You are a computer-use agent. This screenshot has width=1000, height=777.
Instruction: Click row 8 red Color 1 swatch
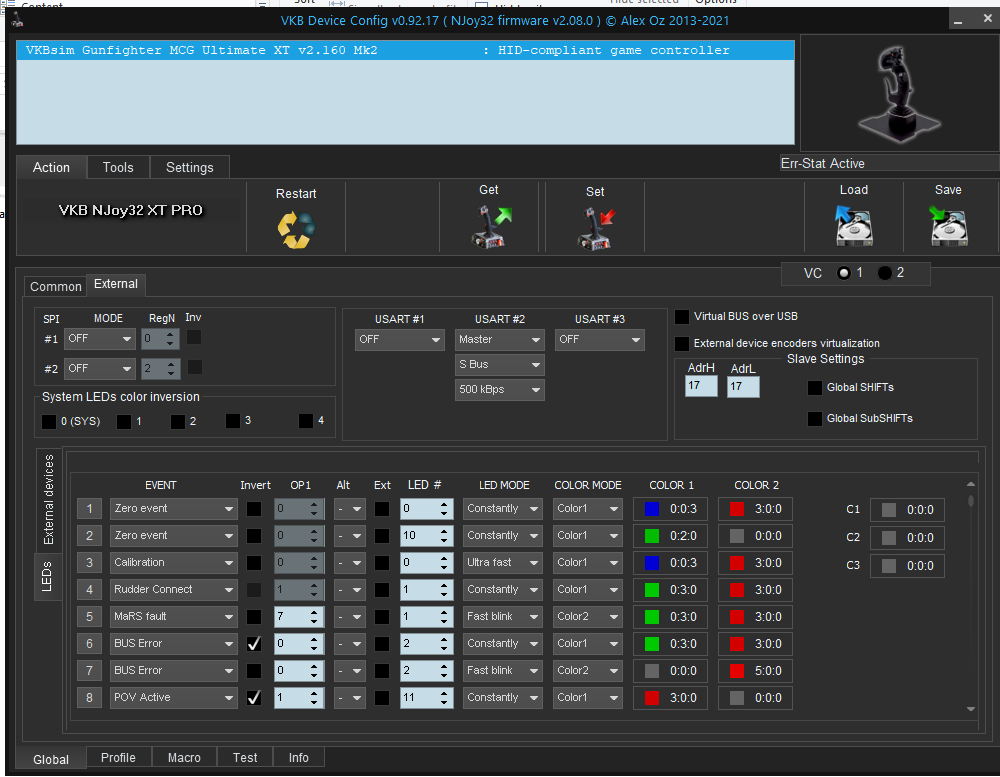click(x=652, y=698)
